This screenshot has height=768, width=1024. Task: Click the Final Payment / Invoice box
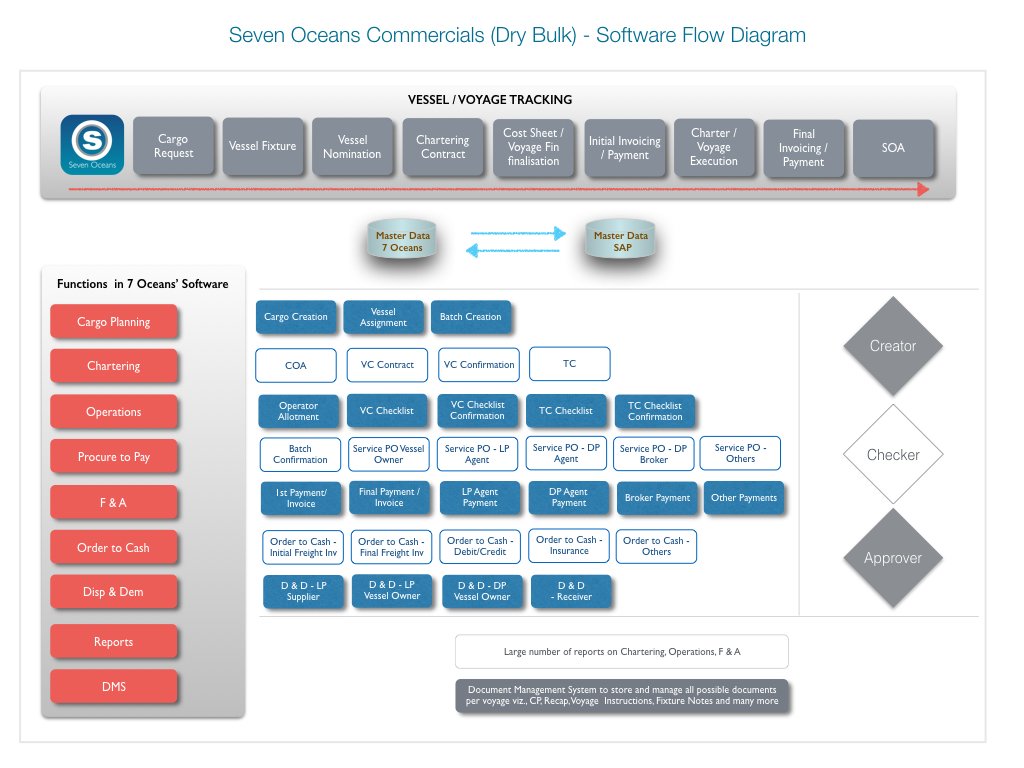(x=389, y=497)
